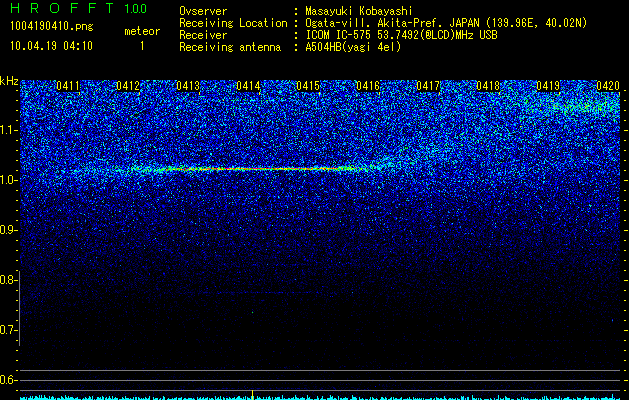The image size is (629, 400).
Task: Click the 0417 time marker
Action: 428,85
